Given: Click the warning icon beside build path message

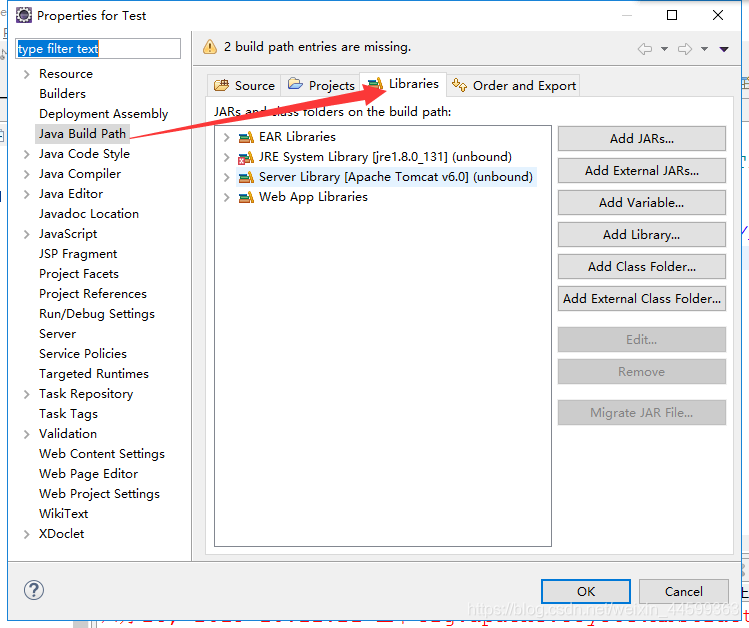Looking at the screenshot, I should click(210, 47).
